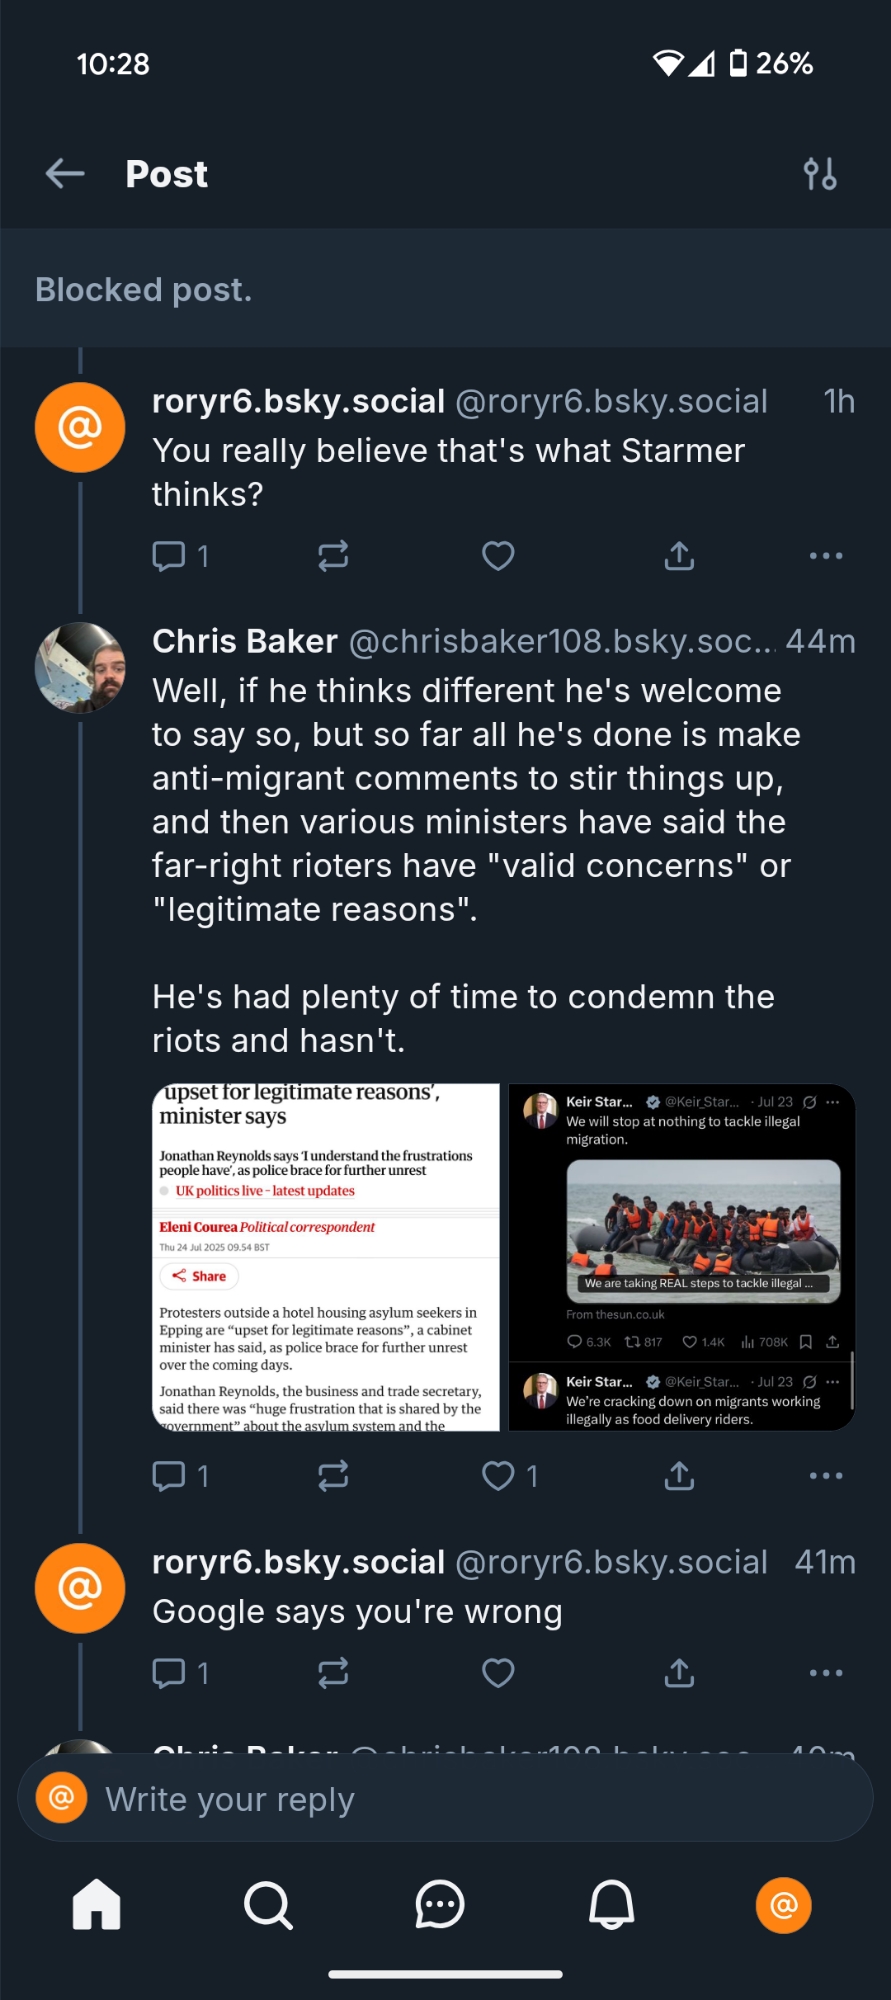This screenshot has width=891, height=2000.
Task: Open more options on 'Google says you're wrong'
Action: click(826, 1673)
